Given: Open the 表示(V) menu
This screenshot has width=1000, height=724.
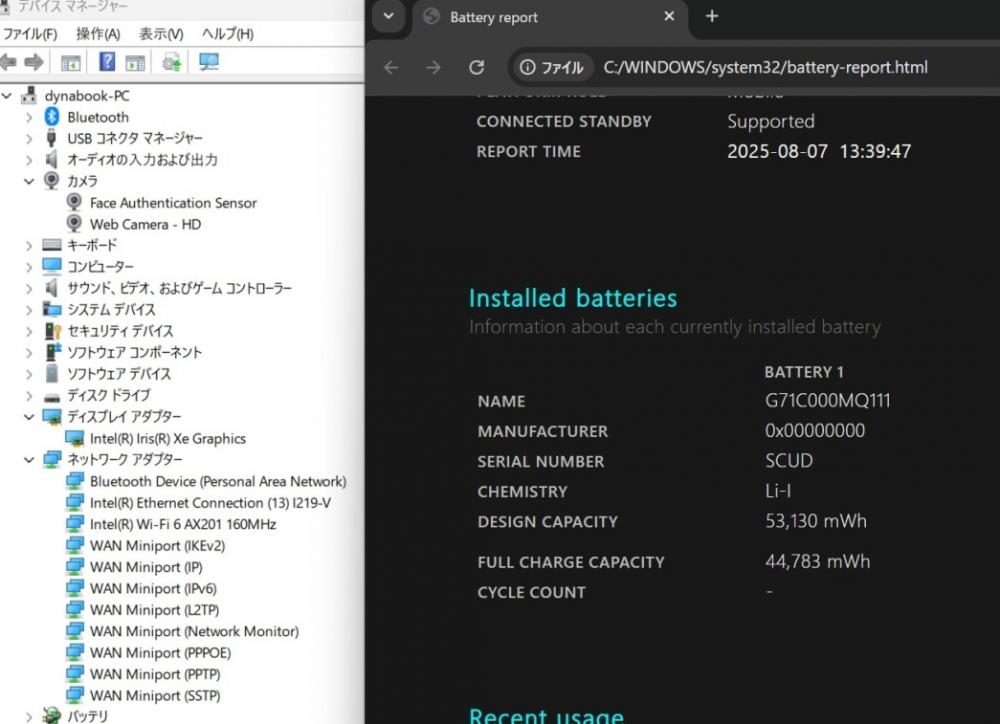Looking at the screenshot, I should tap(161, 34).
